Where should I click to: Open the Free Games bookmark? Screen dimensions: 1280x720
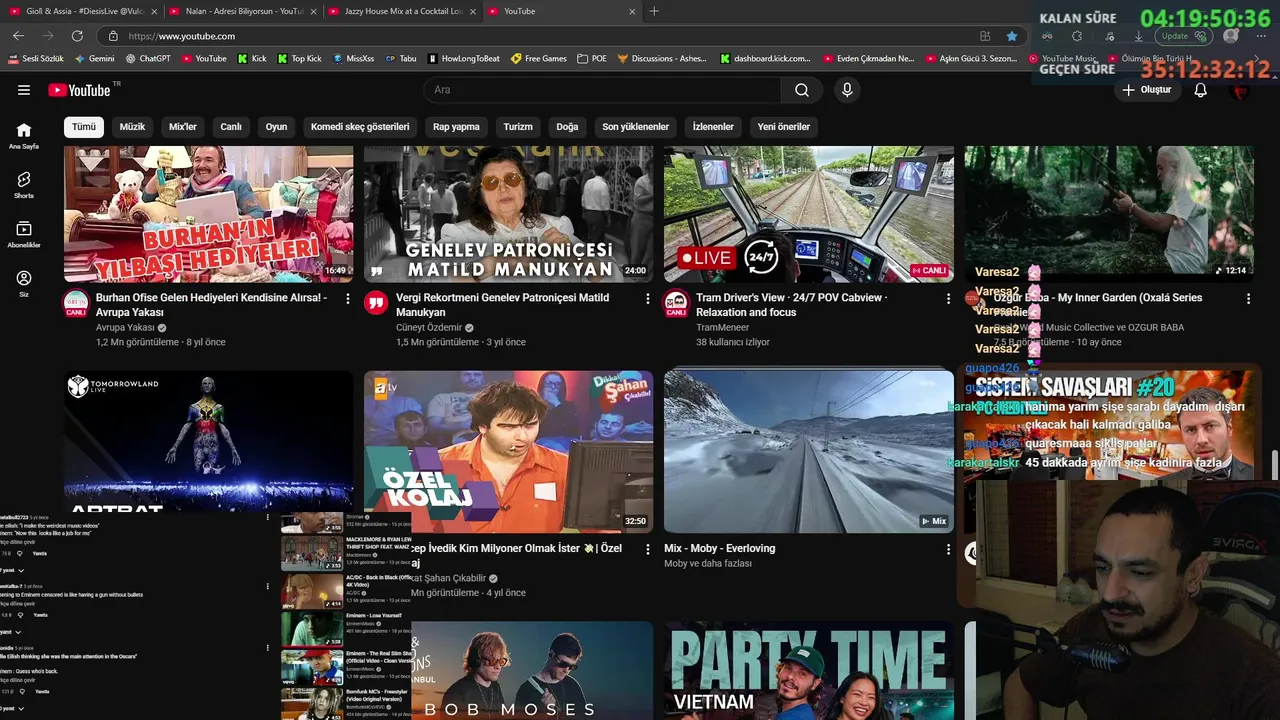(538, 59)
